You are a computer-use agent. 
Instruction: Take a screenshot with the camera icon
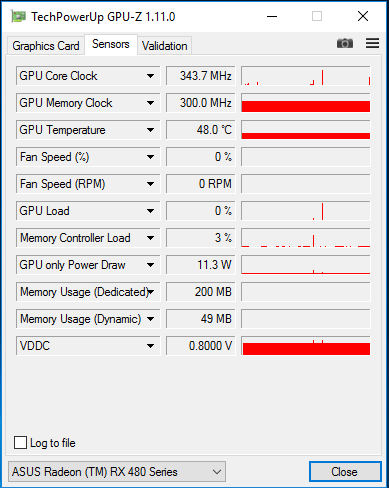[x=345, y=43]
